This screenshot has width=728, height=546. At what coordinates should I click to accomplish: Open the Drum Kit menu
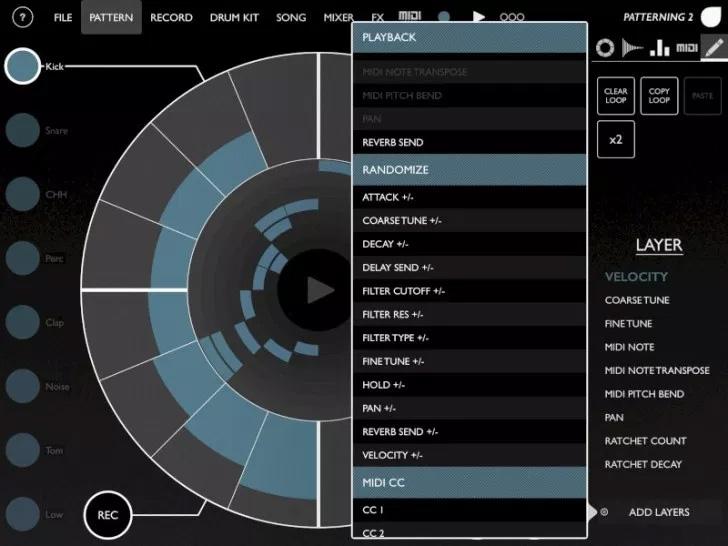click(x=233, y=18)
